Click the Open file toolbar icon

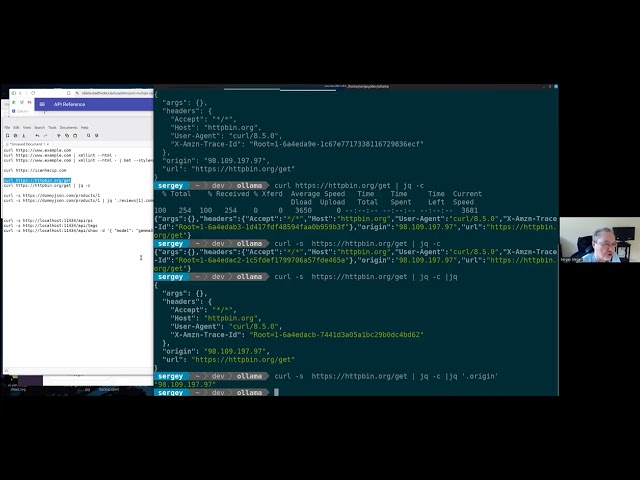pyautogui.click(x=16, y=136)
